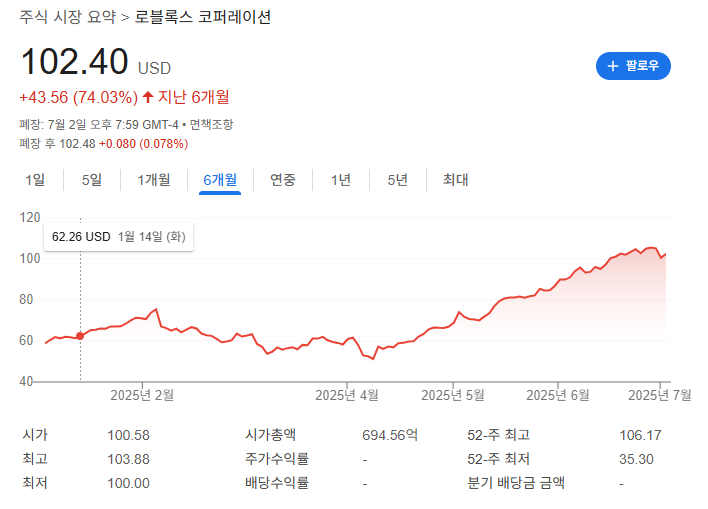Switch to the 연중 range tab
Viewport: 708px width, 509px height.
(x=283, y=180)
